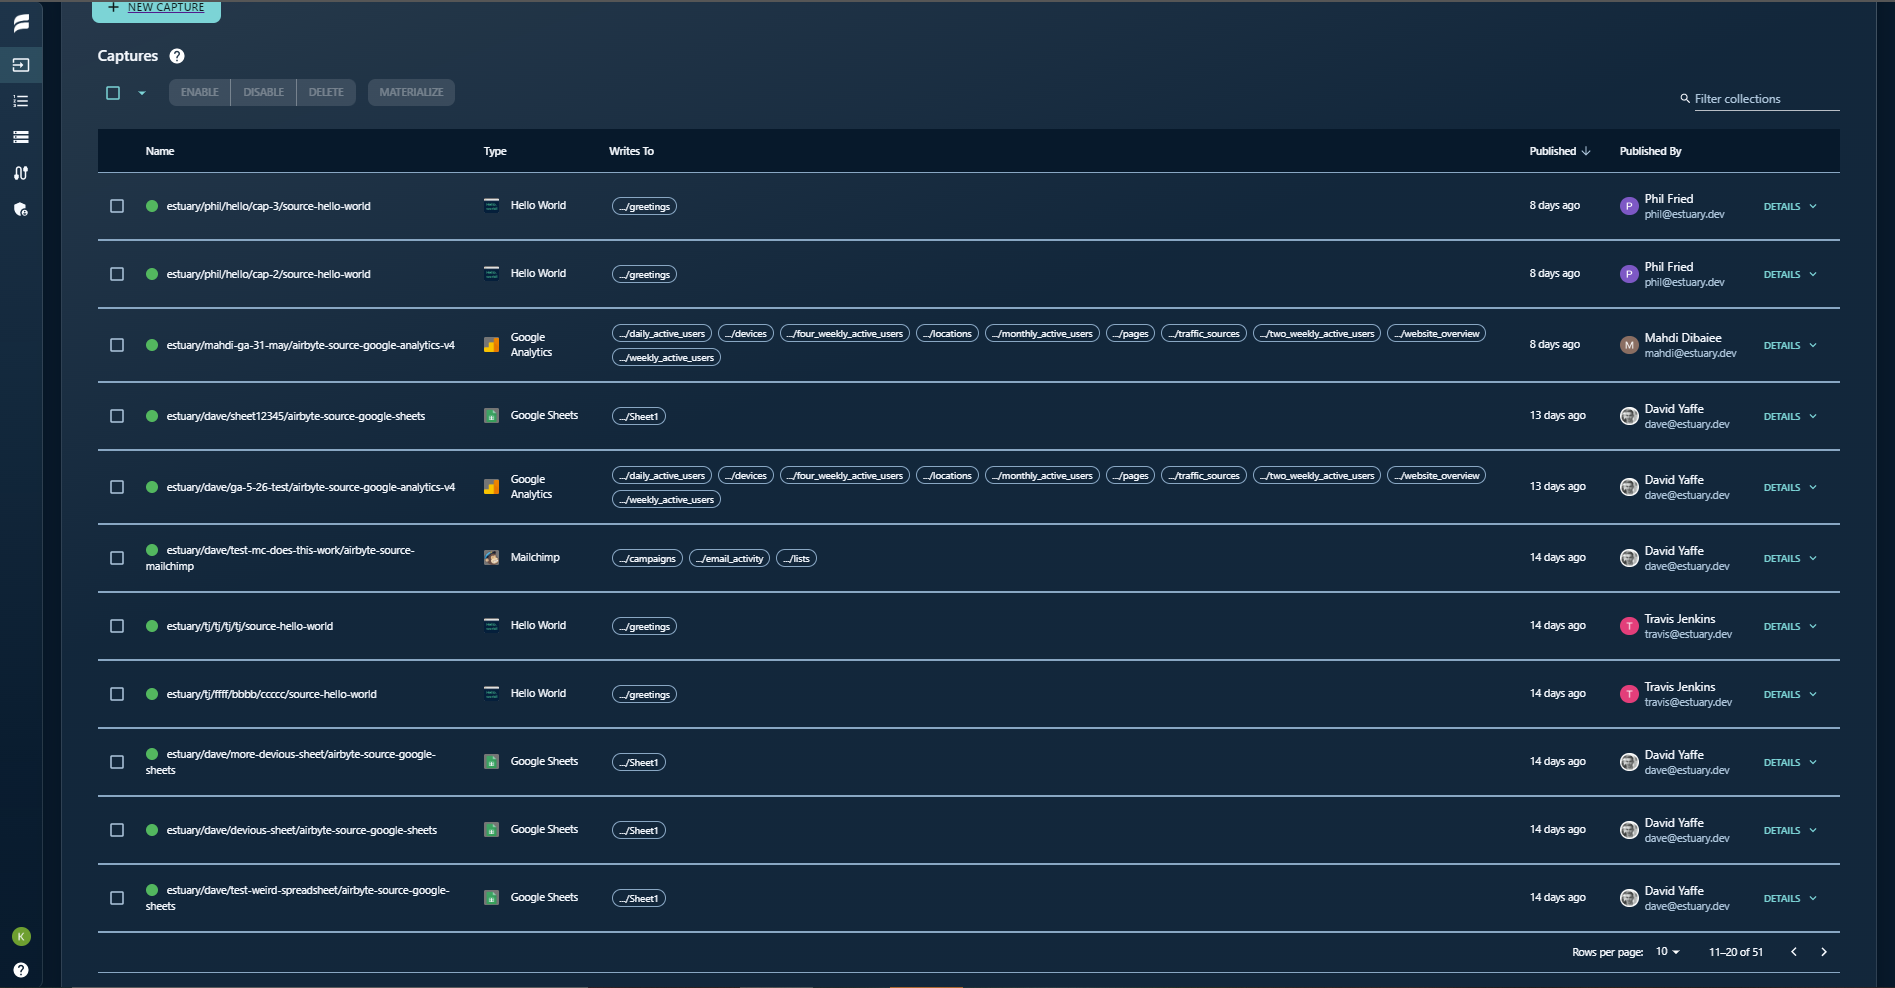Click the Name column header

(160, 151)
